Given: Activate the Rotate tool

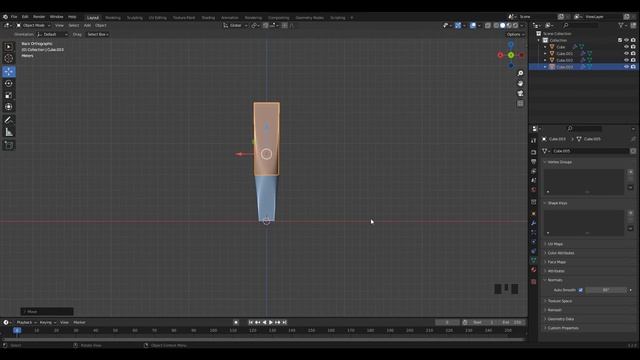Looking at the screenshot, I should 9,83.
